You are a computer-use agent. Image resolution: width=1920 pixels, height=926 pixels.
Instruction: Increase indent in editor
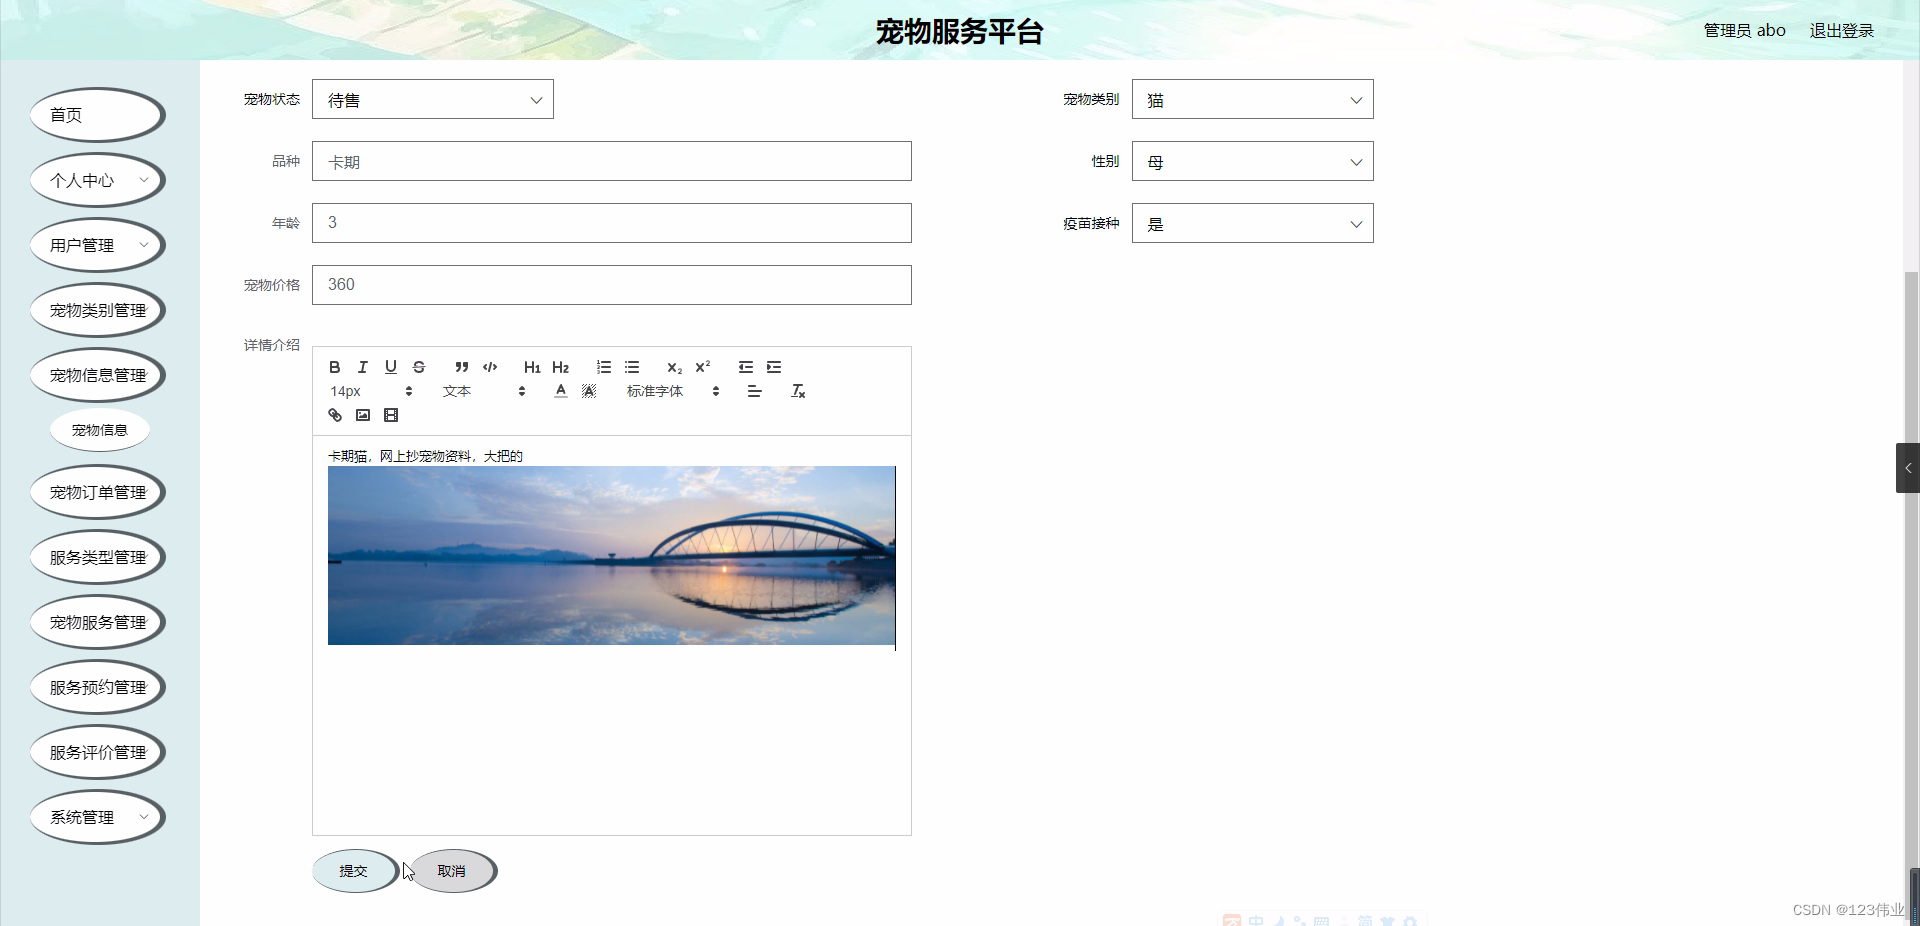[774, 367]
